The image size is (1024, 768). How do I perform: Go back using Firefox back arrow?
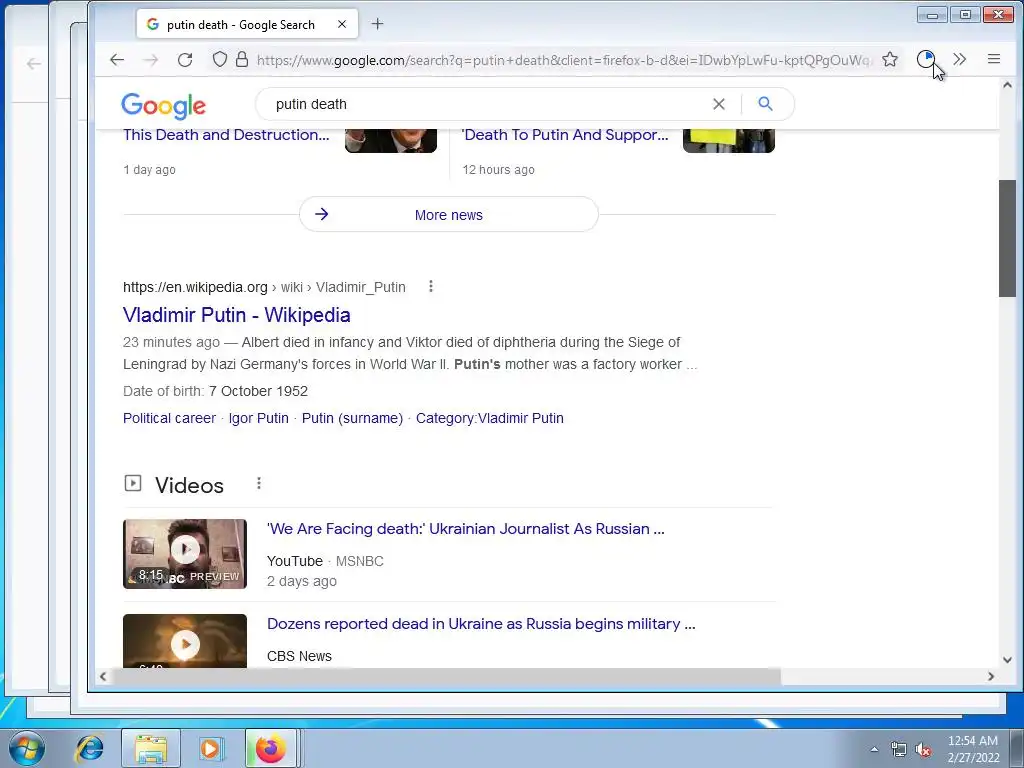pos(117,60)
